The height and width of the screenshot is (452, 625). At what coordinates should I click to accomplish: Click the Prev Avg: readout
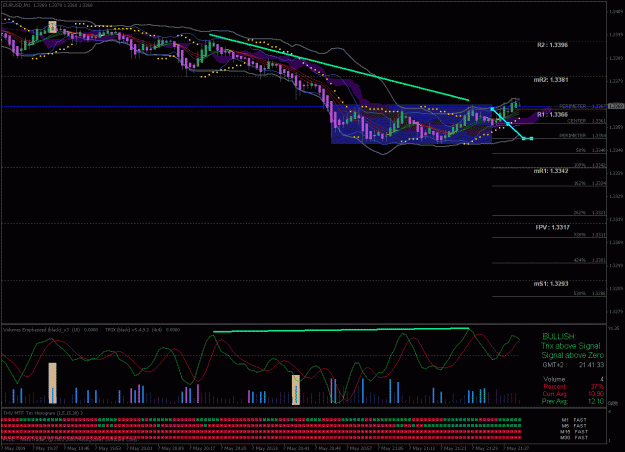[573, 401]
